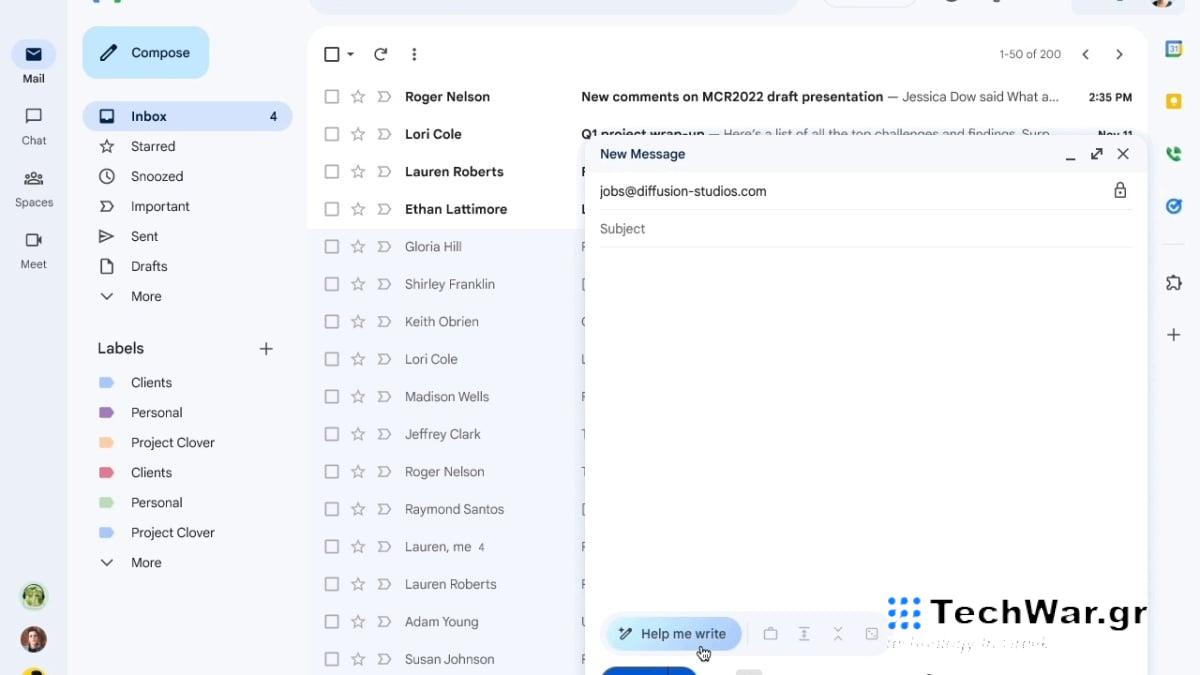Star the email from Roger Nelson
Image resolution: width=1200 pixels, height=675 pixels.
(x=357, y=96)
